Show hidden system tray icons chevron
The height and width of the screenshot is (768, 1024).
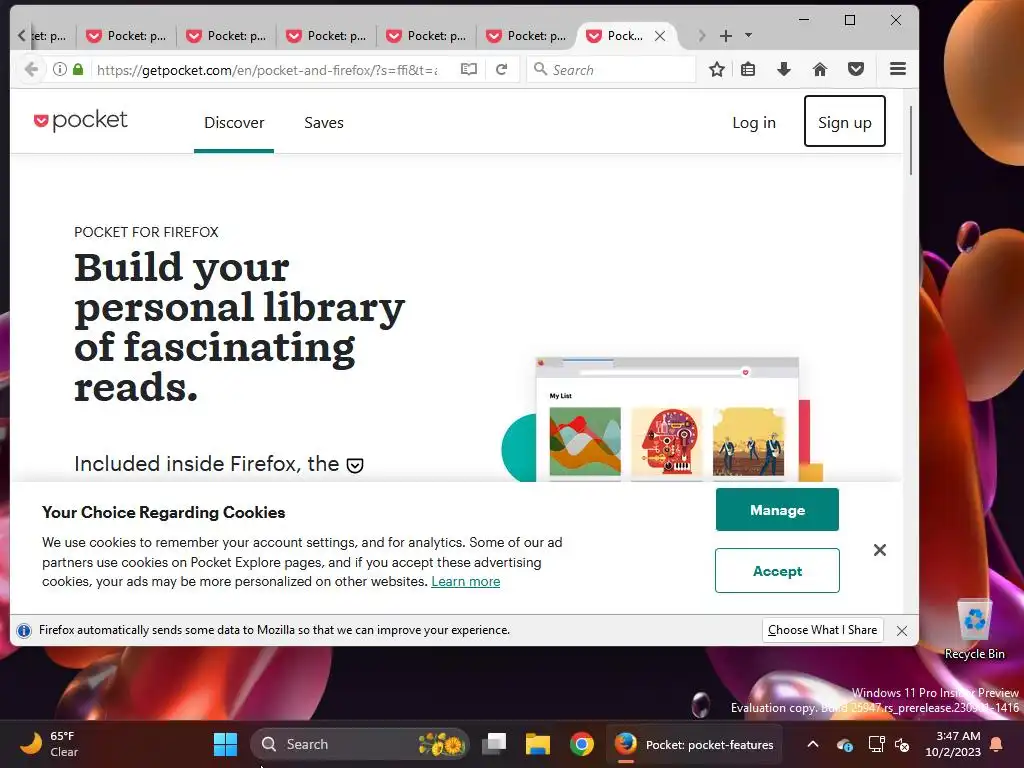[813, 744]
